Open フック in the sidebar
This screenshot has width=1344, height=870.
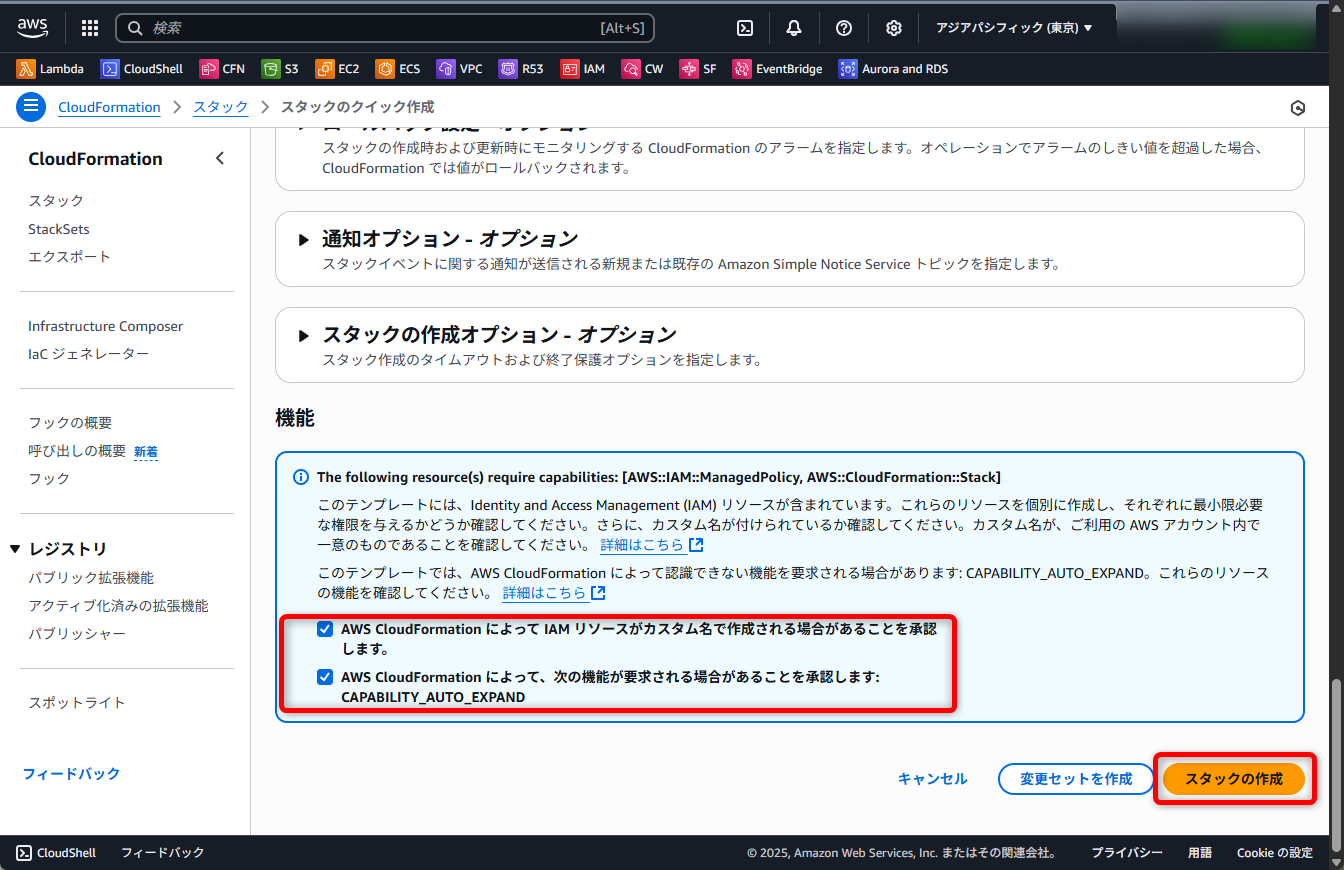[49, 479]
